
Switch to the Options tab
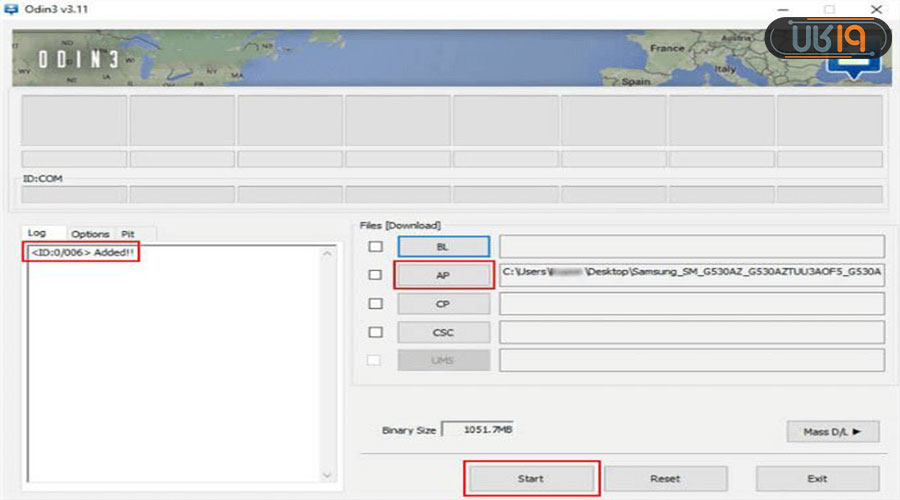(90, 234)
